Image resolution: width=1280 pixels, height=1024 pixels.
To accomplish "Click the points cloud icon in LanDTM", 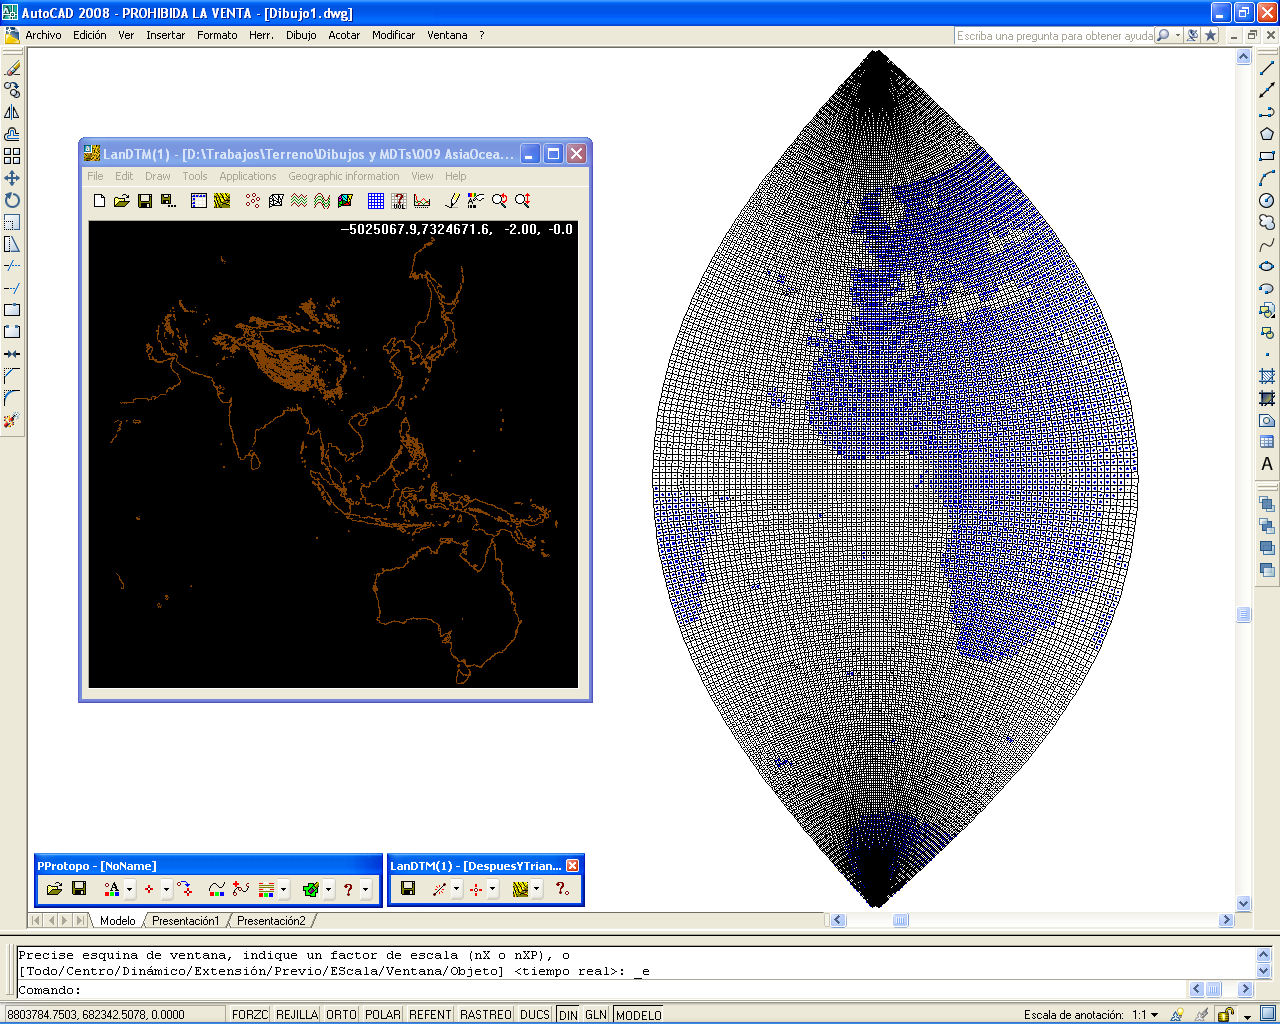I will [x=253, y=201].
